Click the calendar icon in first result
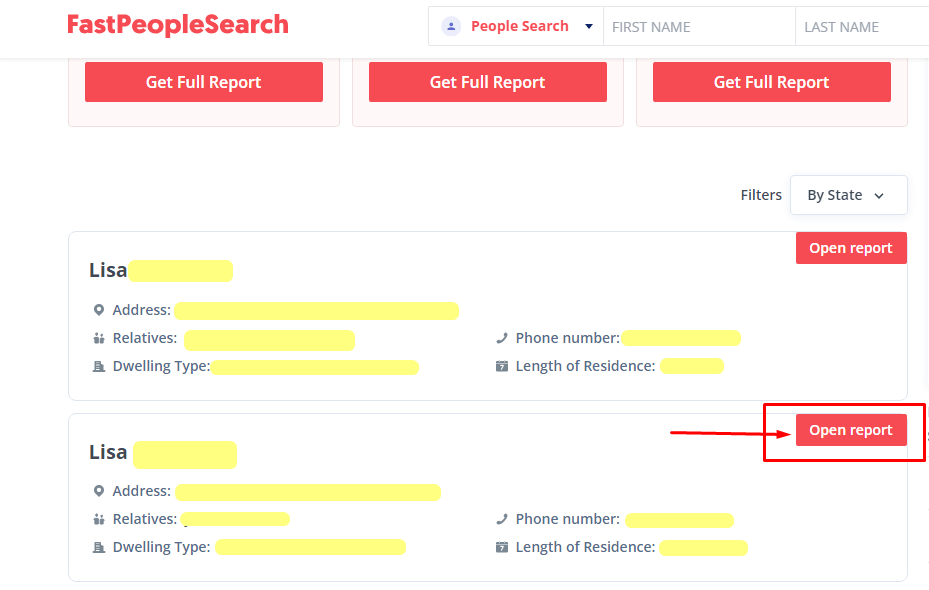 coord(502,366)
